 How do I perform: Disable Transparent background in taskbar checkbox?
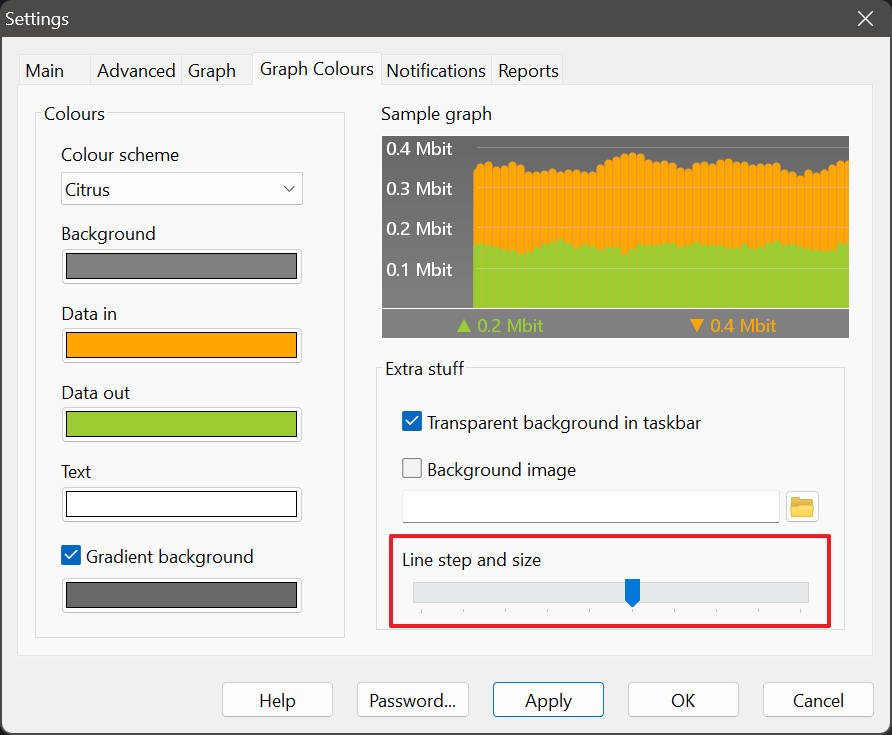point(412,422)
